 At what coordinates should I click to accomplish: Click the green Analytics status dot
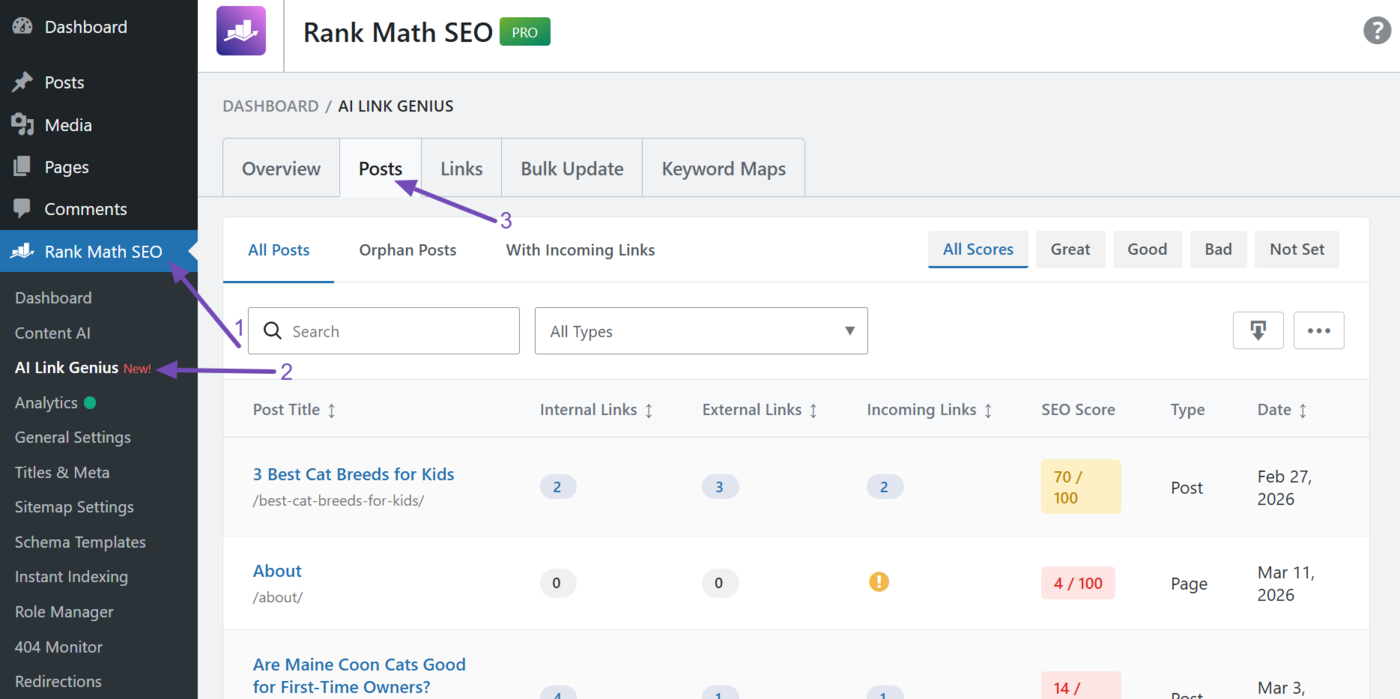[90, 403]
